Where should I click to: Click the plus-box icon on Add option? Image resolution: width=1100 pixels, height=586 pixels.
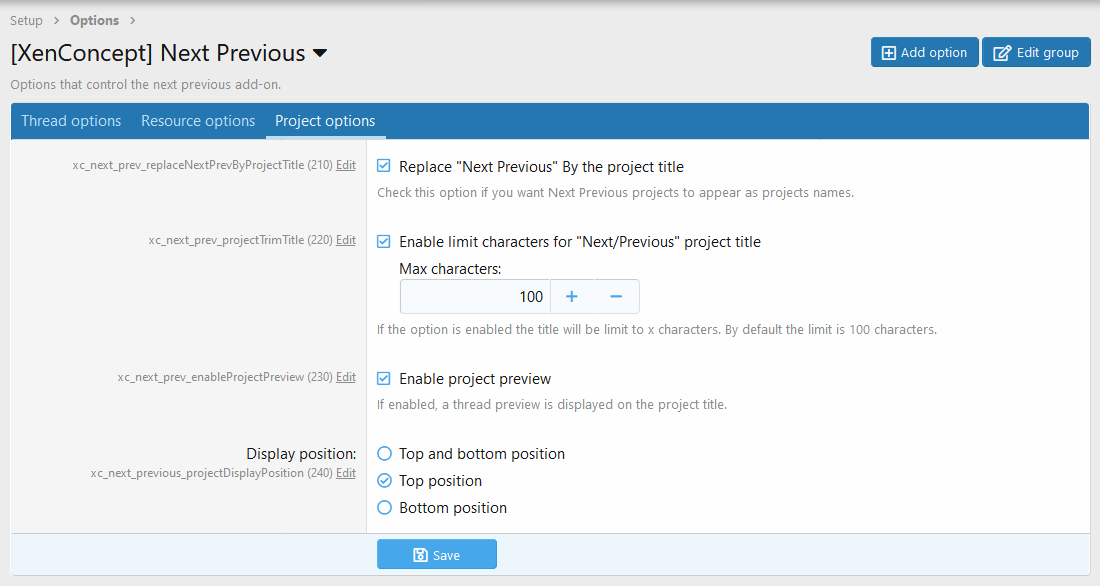tap(889, 53)
